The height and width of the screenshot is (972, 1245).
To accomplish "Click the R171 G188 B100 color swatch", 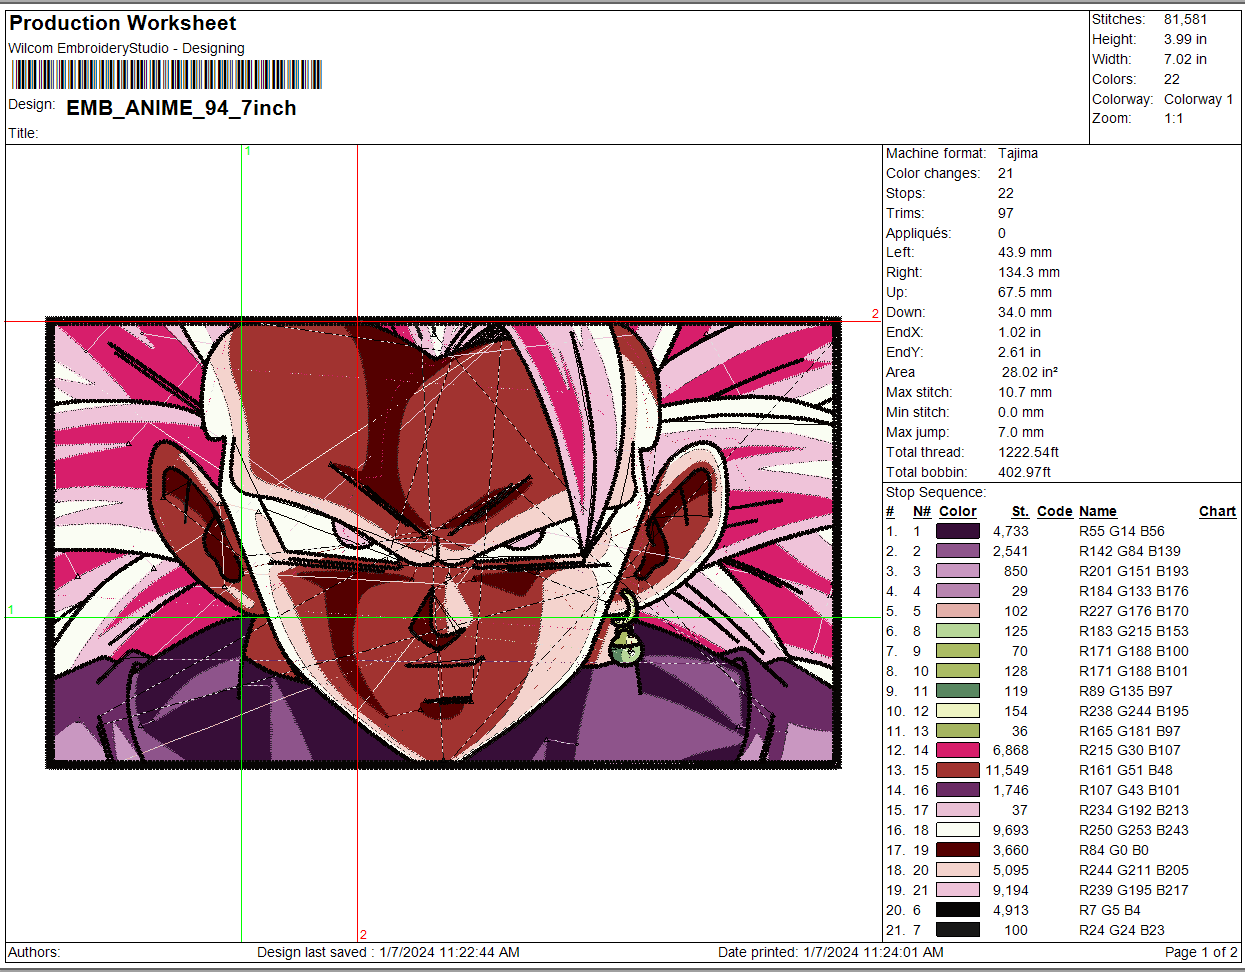I will [x=958, y=651].
